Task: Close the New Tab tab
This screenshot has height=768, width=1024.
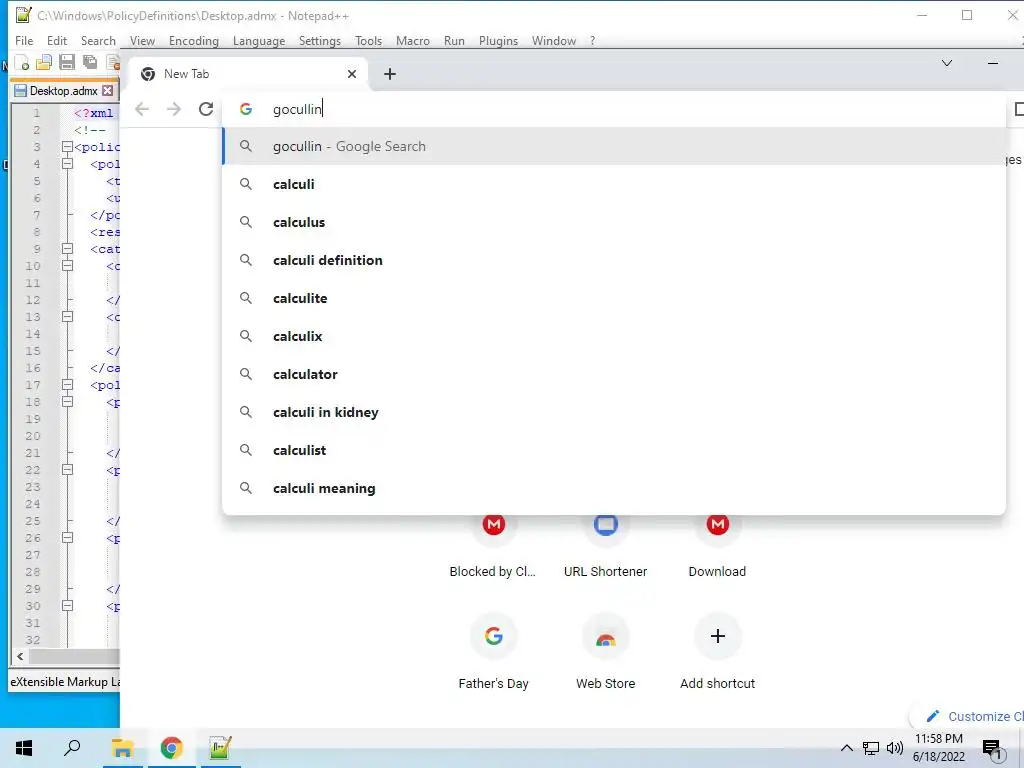Action: click(352, 74)
